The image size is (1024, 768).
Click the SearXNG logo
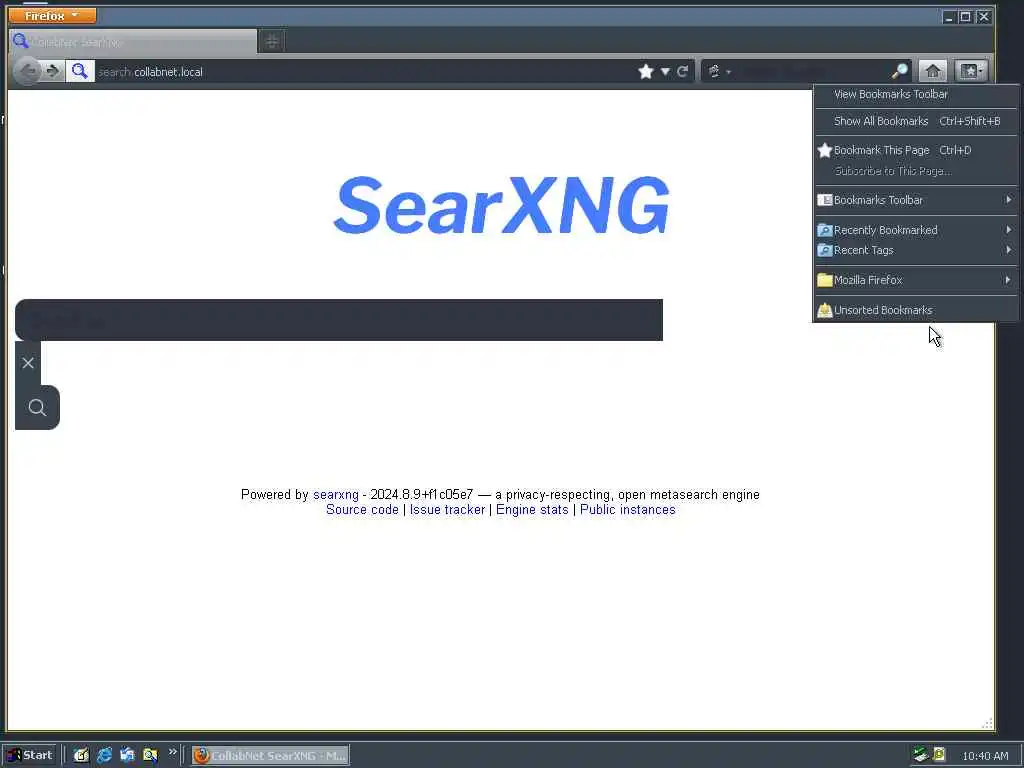point(502,205)
